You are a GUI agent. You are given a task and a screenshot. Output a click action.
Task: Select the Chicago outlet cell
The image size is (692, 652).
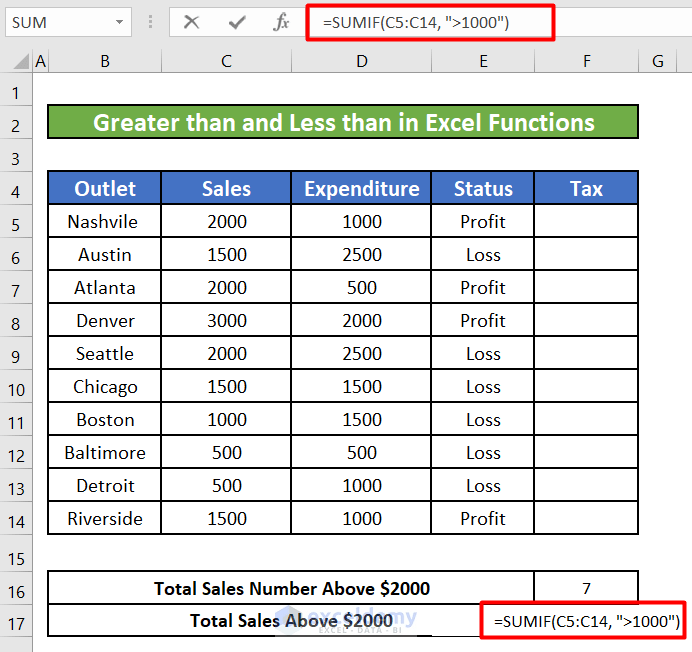tap(105, 386)
